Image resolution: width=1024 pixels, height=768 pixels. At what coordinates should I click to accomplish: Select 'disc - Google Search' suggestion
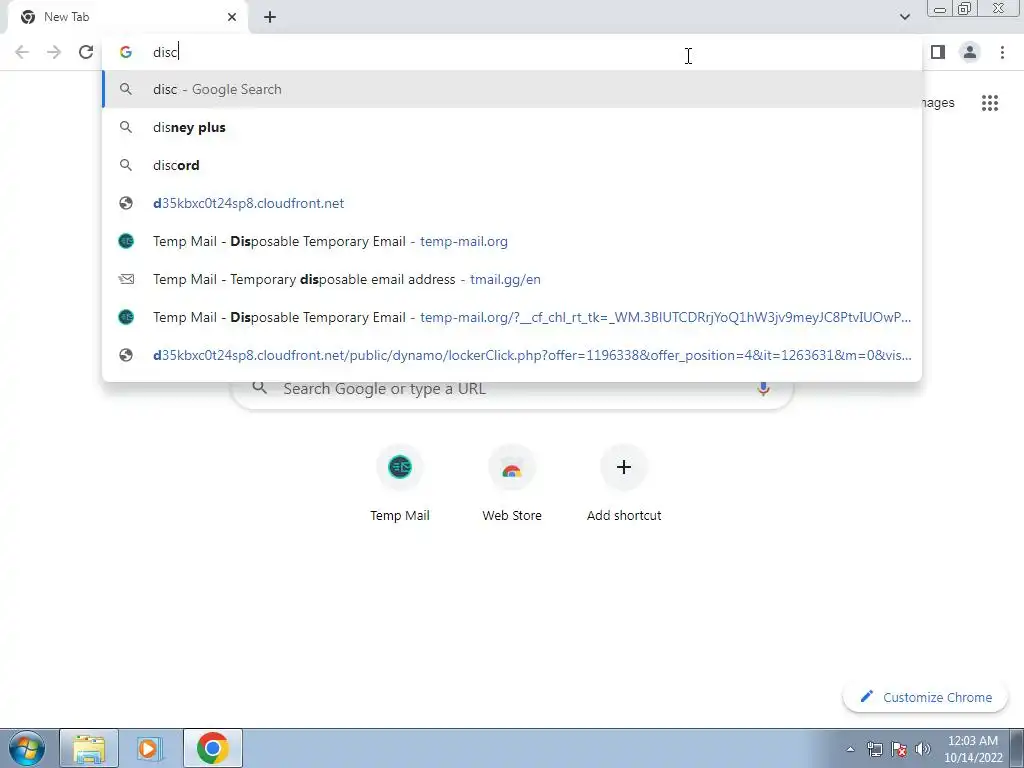click(512, 89)
